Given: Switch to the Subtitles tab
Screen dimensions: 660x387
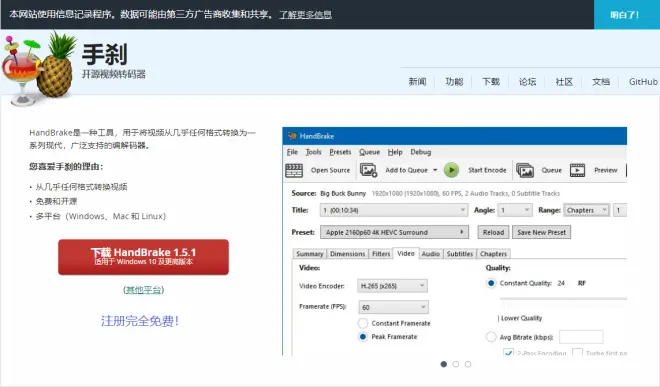Looking at the screenshot, I should coord(460,254).
